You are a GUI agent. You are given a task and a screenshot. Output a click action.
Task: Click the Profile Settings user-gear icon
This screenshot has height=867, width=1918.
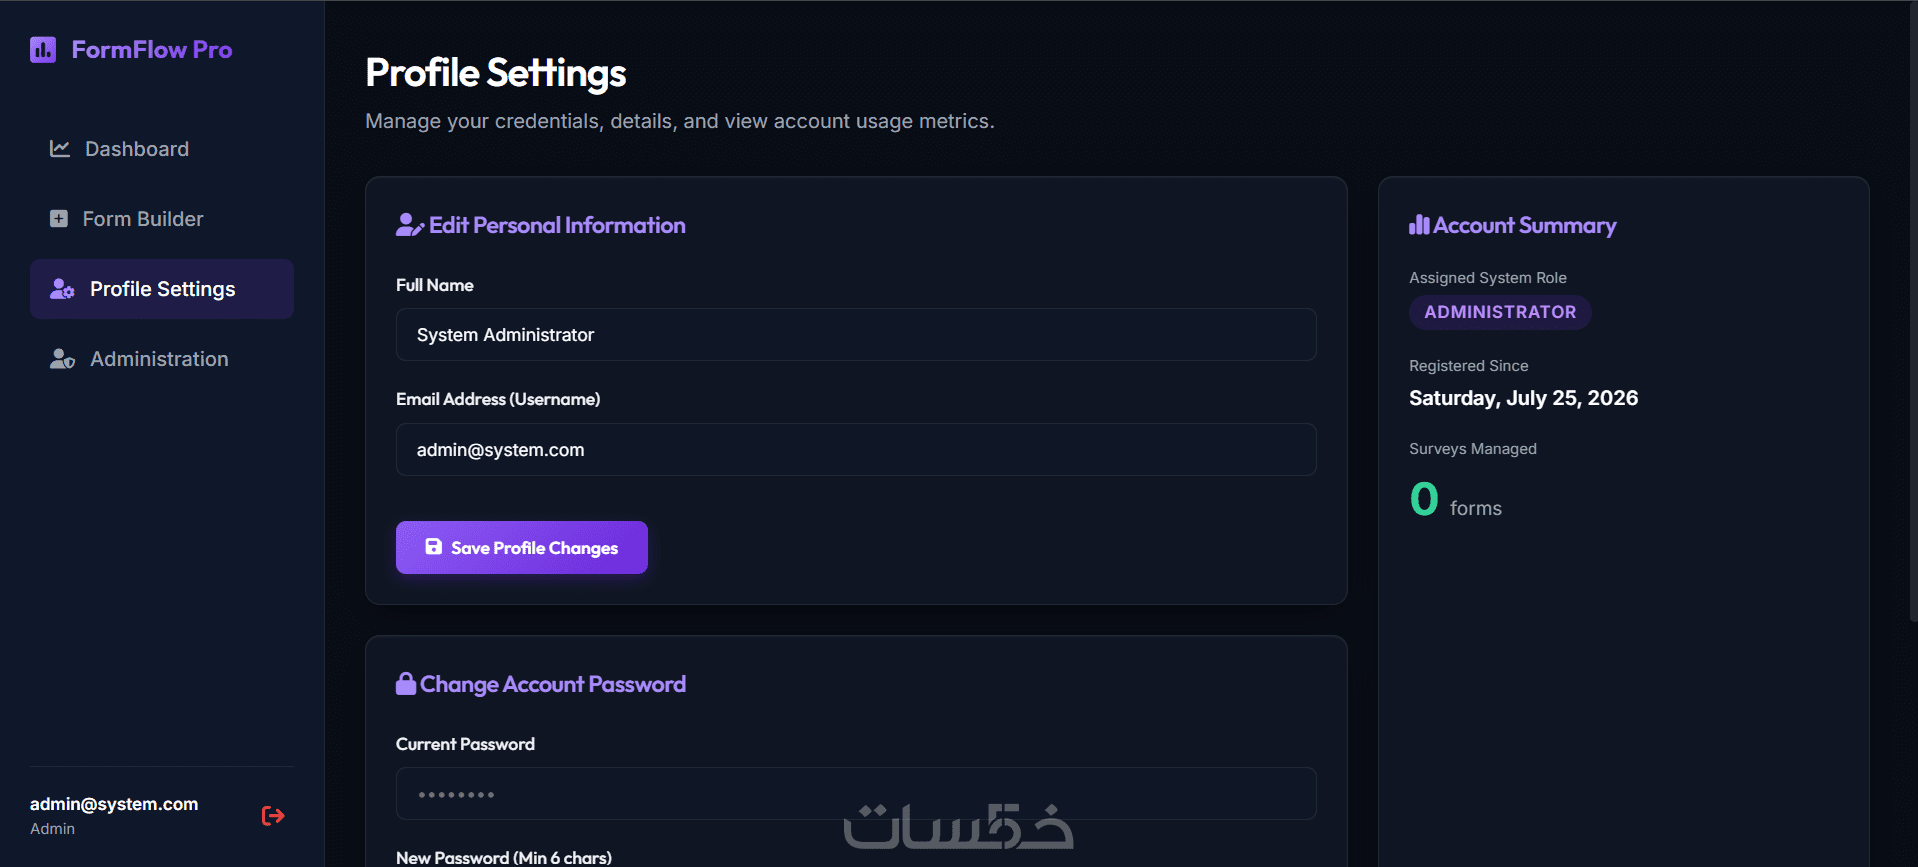click(x=62, y=289)
